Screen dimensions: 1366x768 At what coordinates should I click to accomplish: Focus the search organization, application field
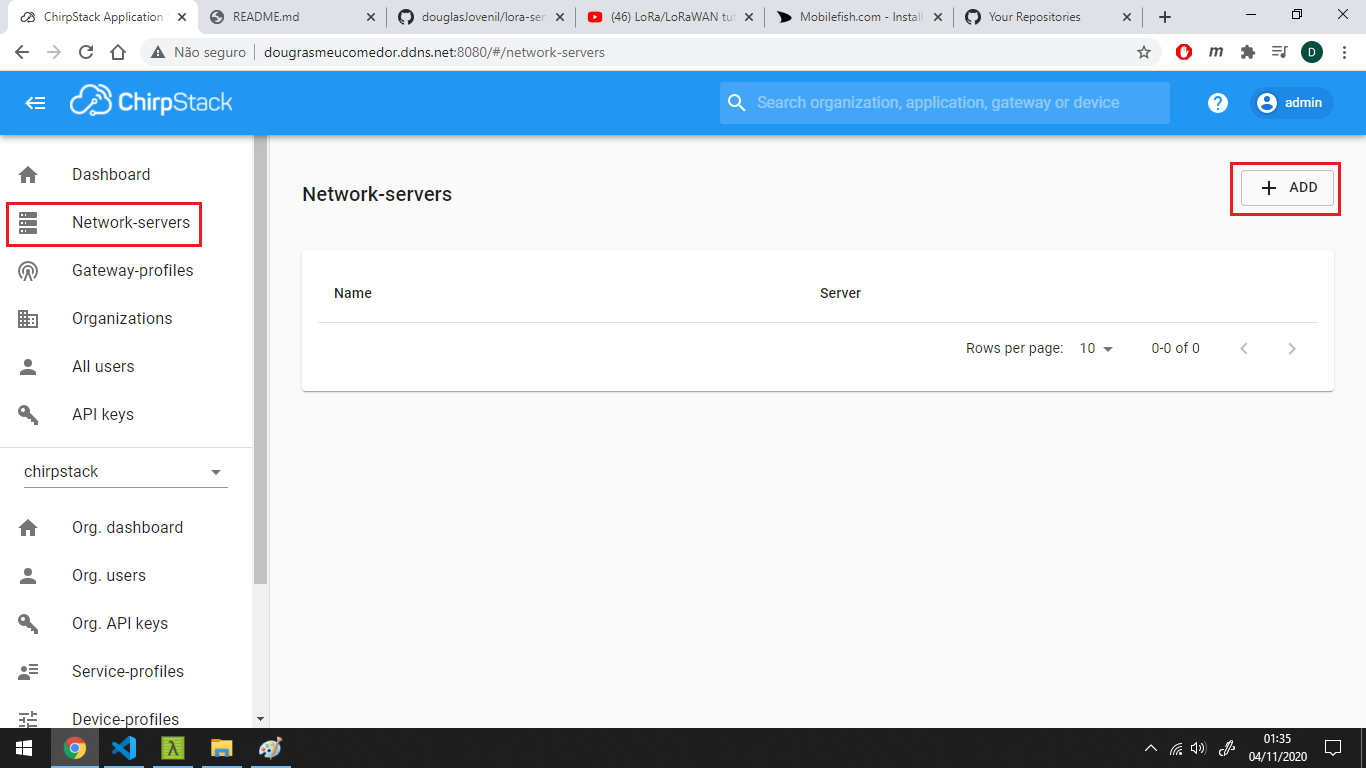(945, 103)
